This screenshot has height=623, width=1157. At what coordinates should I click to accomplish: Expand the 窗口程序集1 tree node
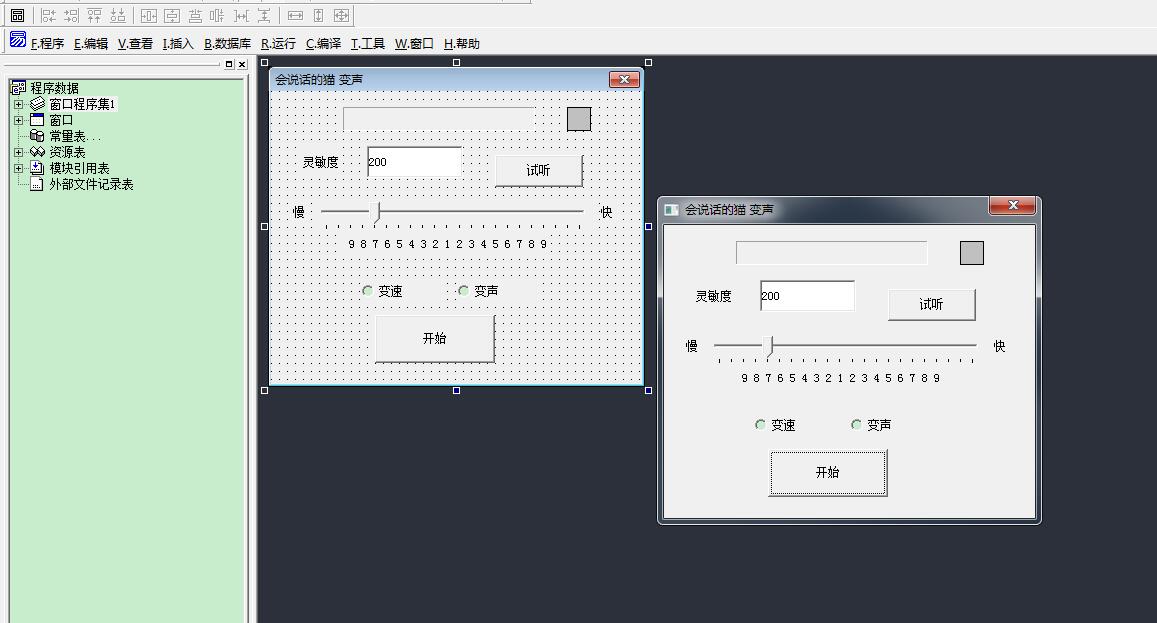pyautogui.click(x=18, y=104)
